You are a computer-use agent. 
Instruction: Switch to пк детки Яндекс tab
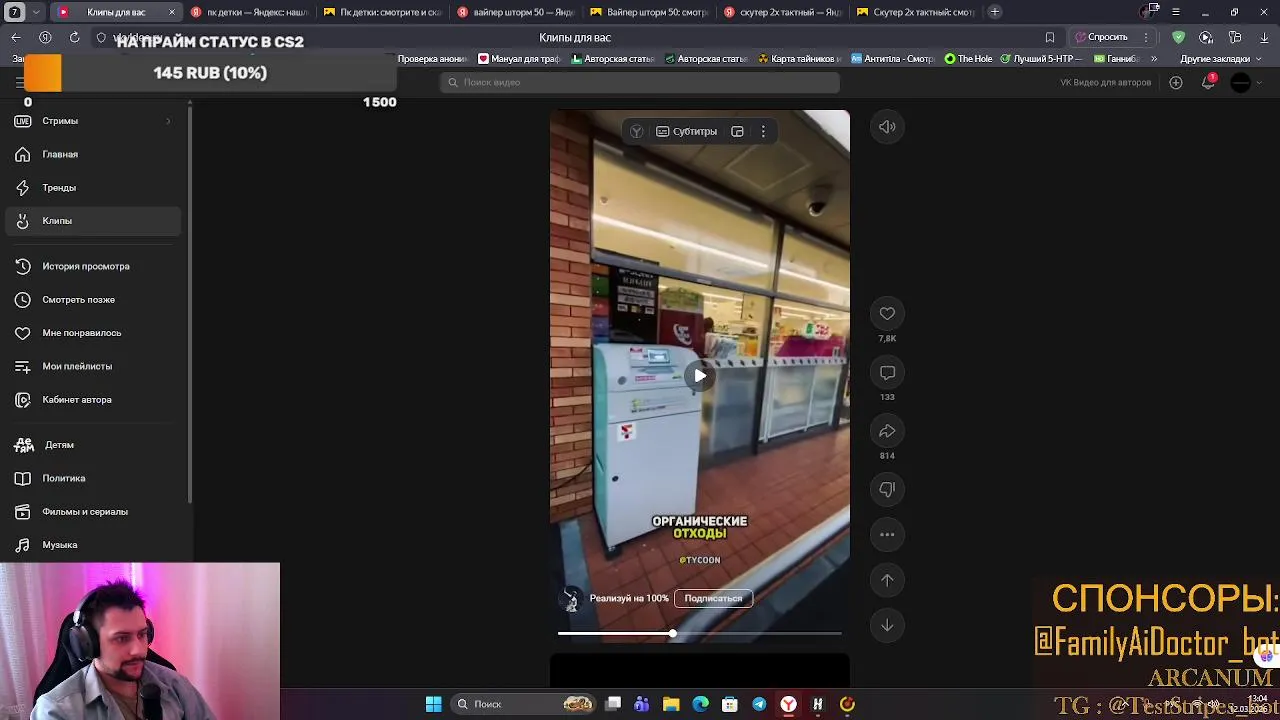click(250, 12)
